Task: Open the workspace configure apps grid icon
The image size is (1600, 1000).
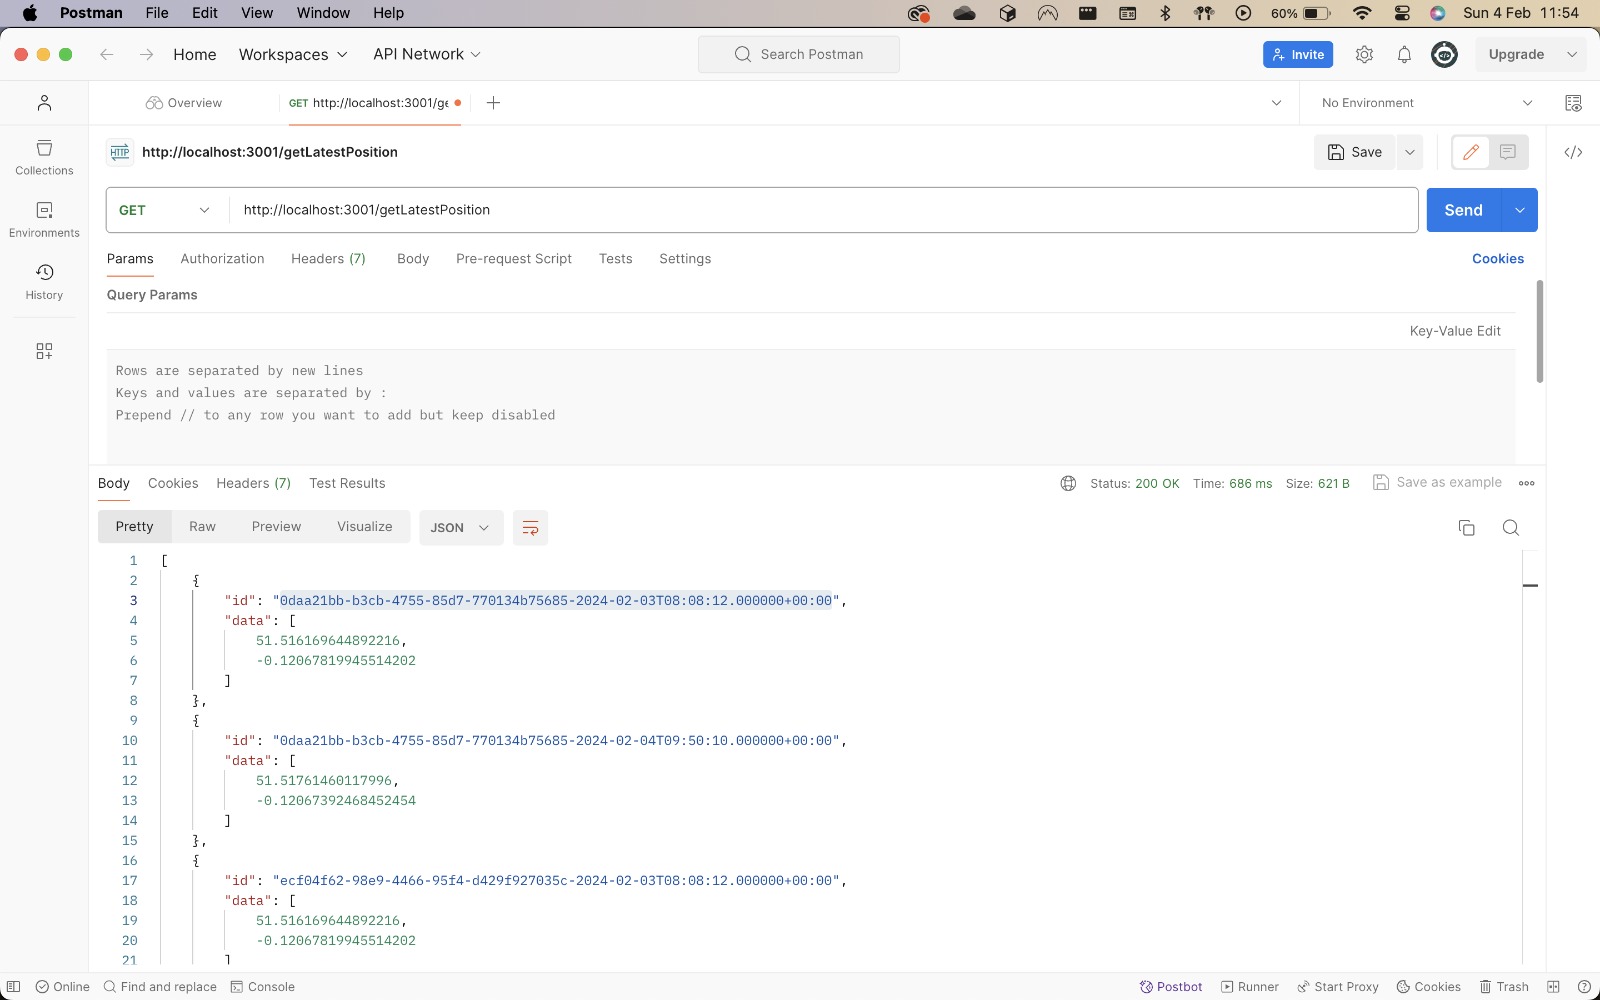Action: click(x=44, y=351)
